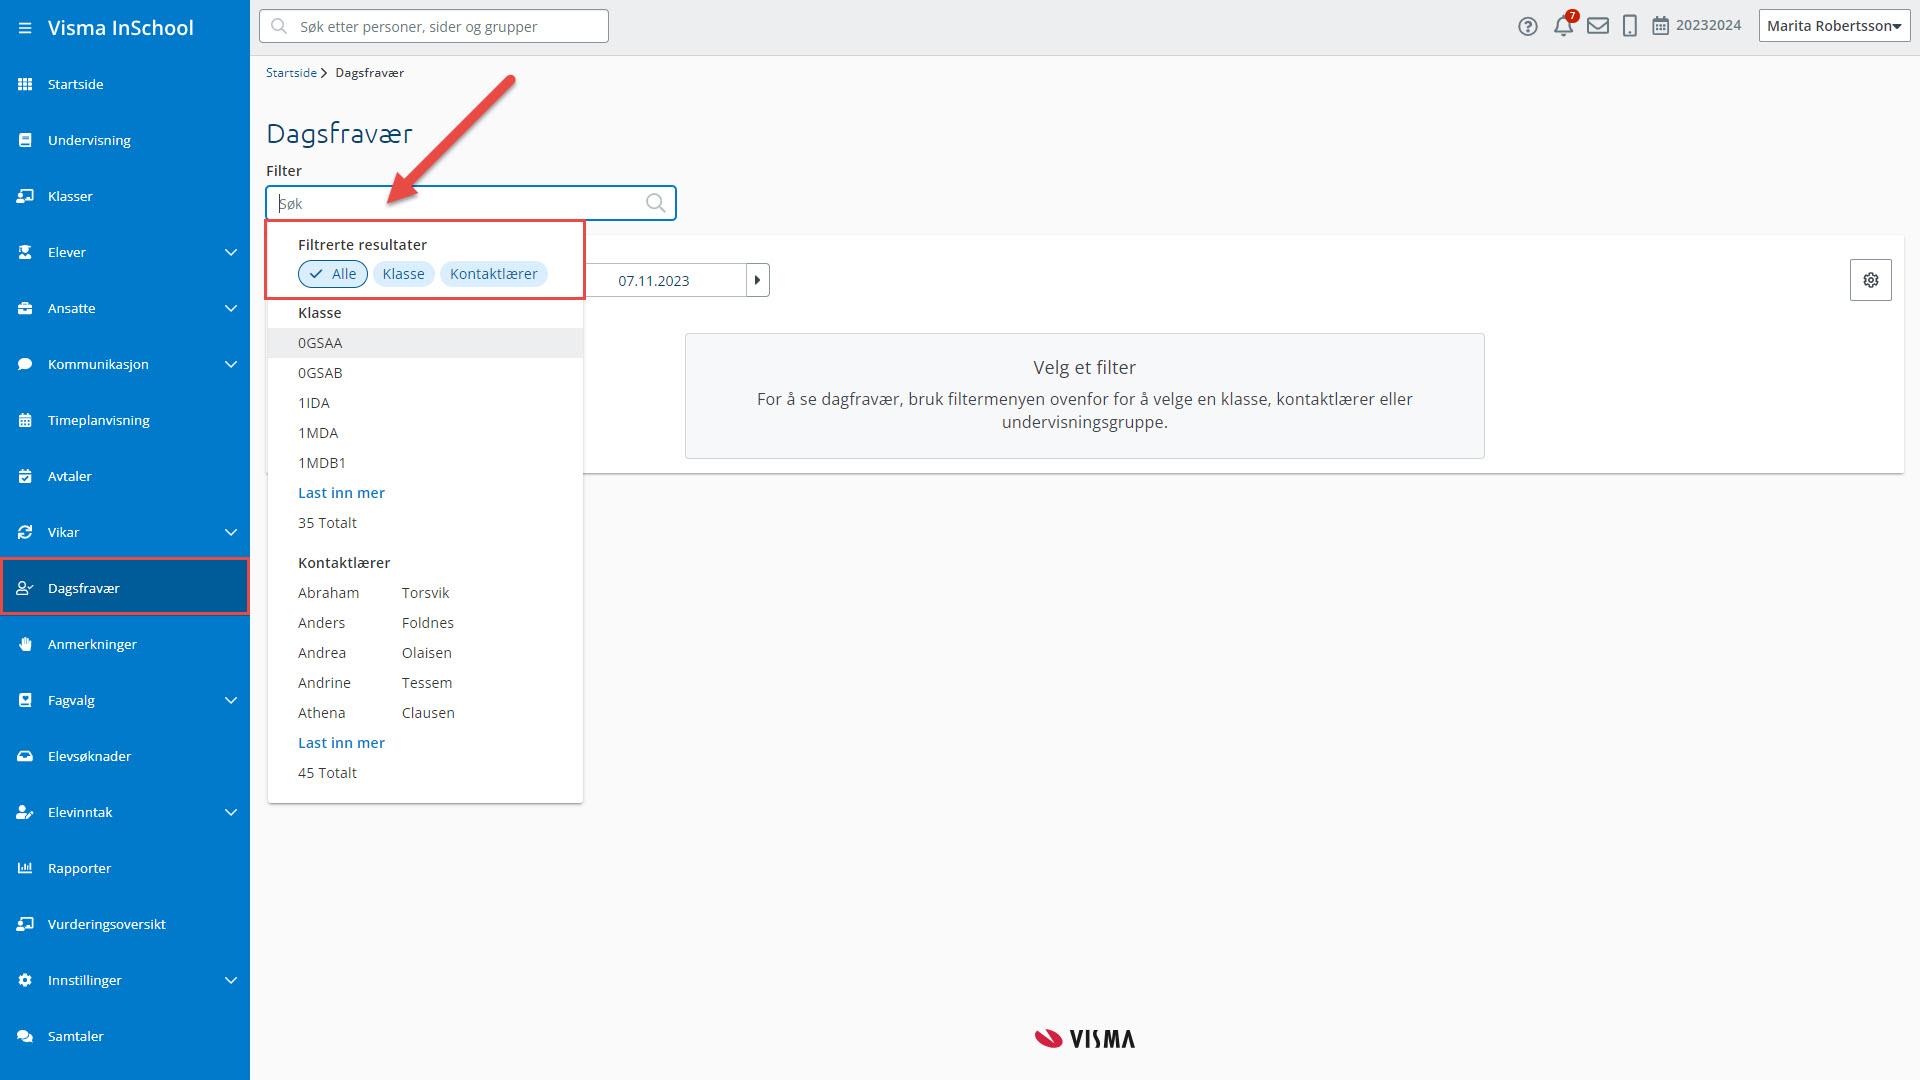Open Rapporter menu item
This screenshot has width=1920, height=1080.
[125, 868]
